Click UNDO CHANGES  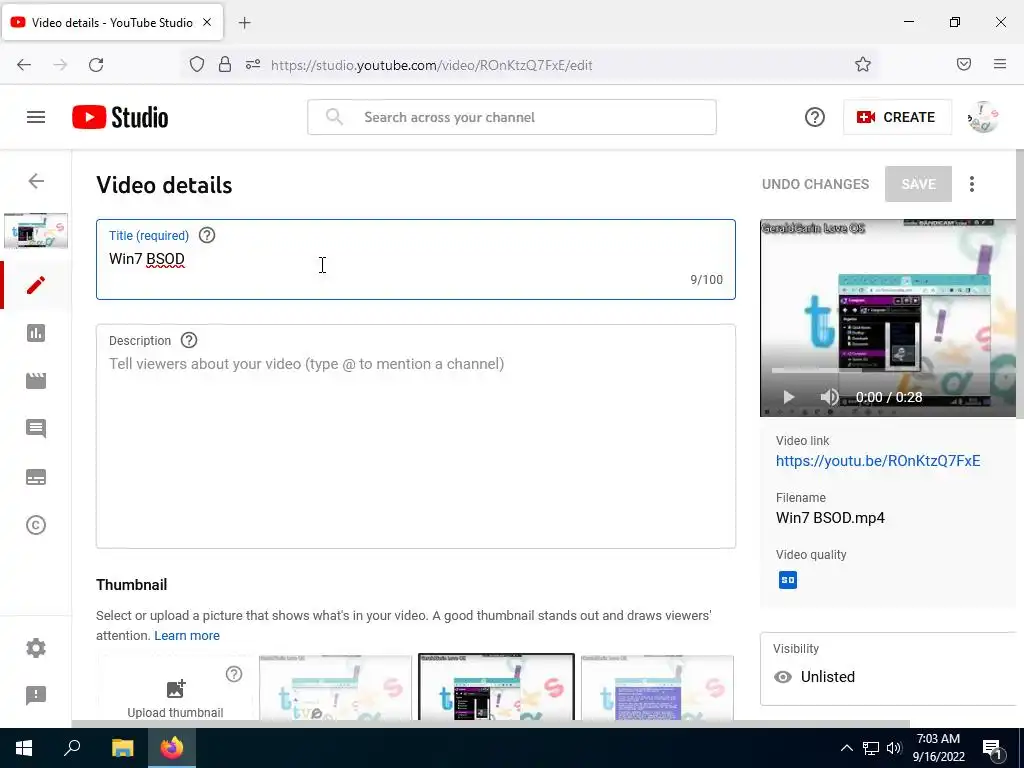coord(815,184)
